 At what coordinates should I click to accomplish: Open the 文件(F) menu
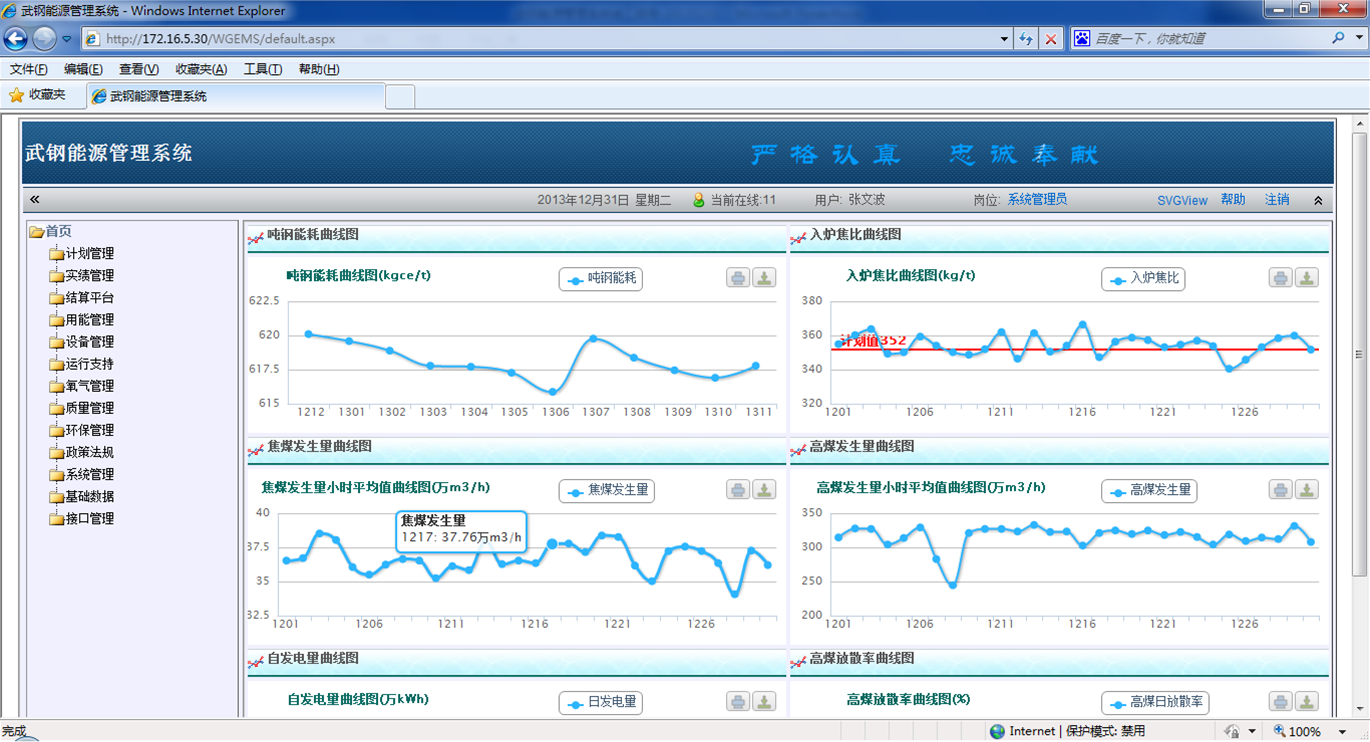29,70
